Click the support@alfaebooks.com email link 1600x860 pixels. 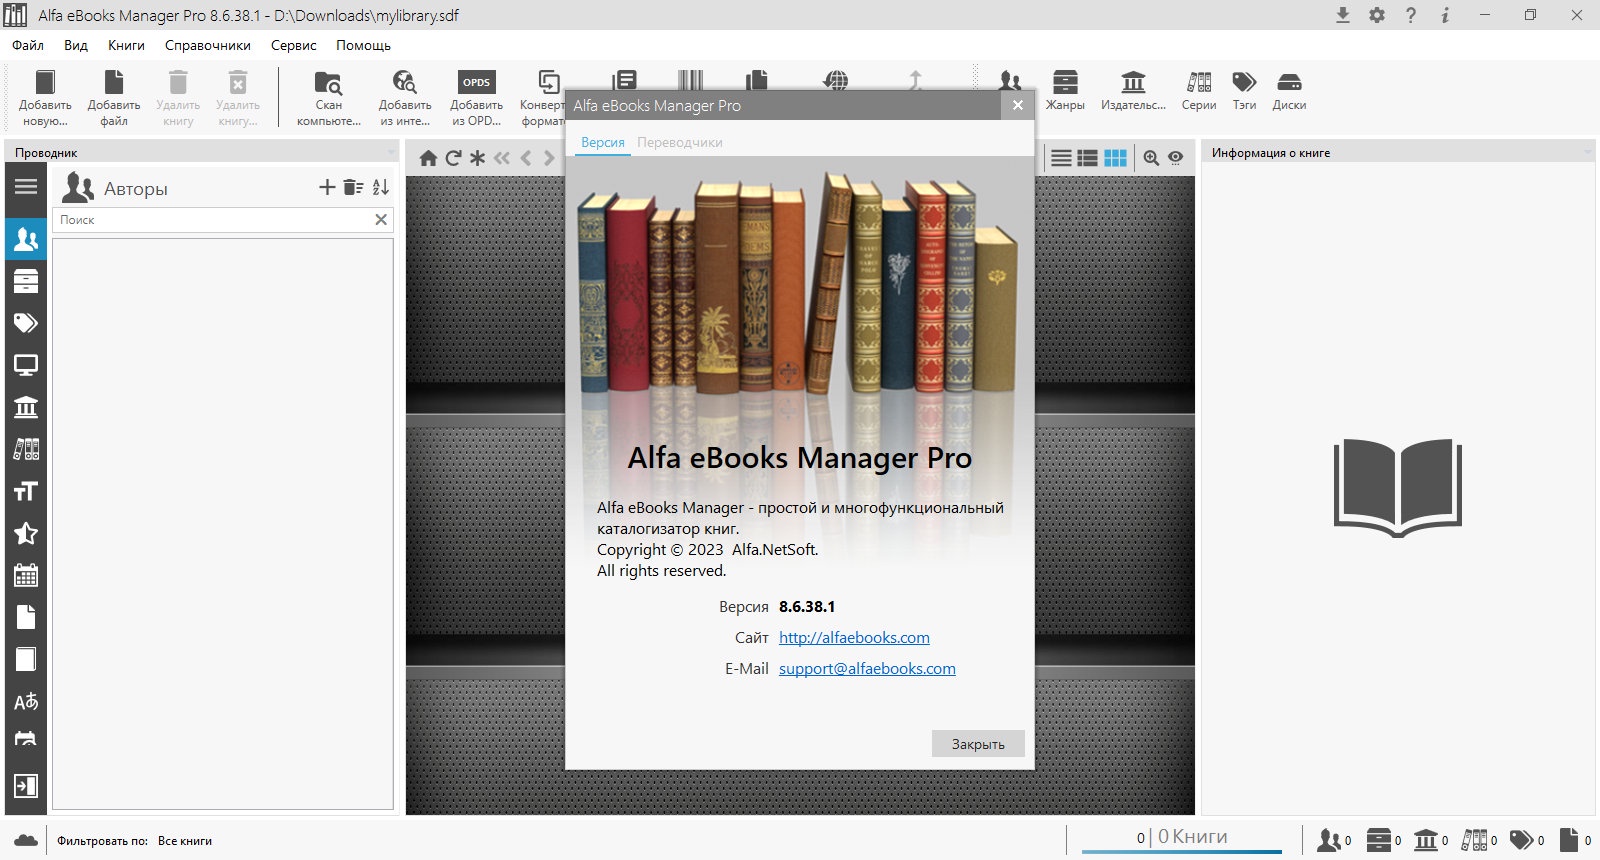pyautogui.click(x=867, y=668)
